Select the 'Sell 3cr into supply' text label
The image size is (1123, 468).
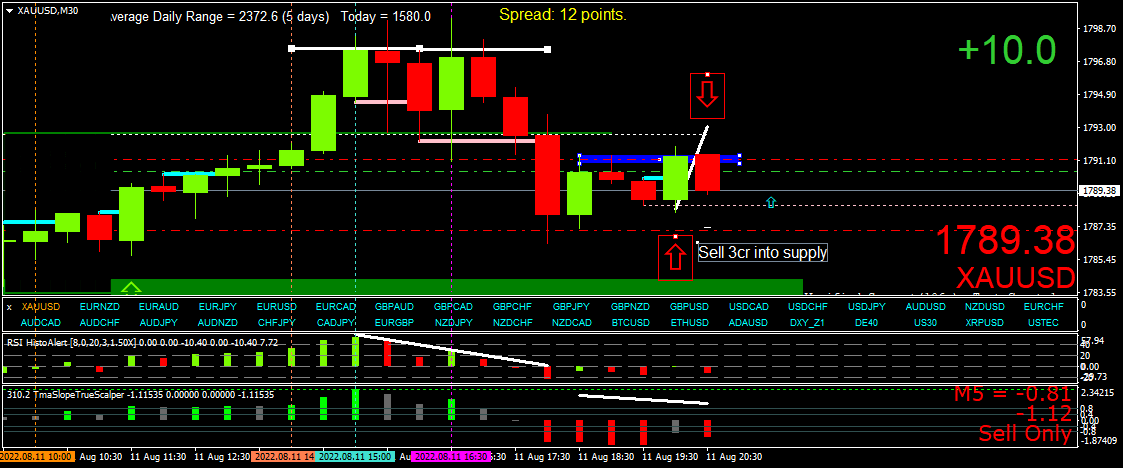point(763,252)
